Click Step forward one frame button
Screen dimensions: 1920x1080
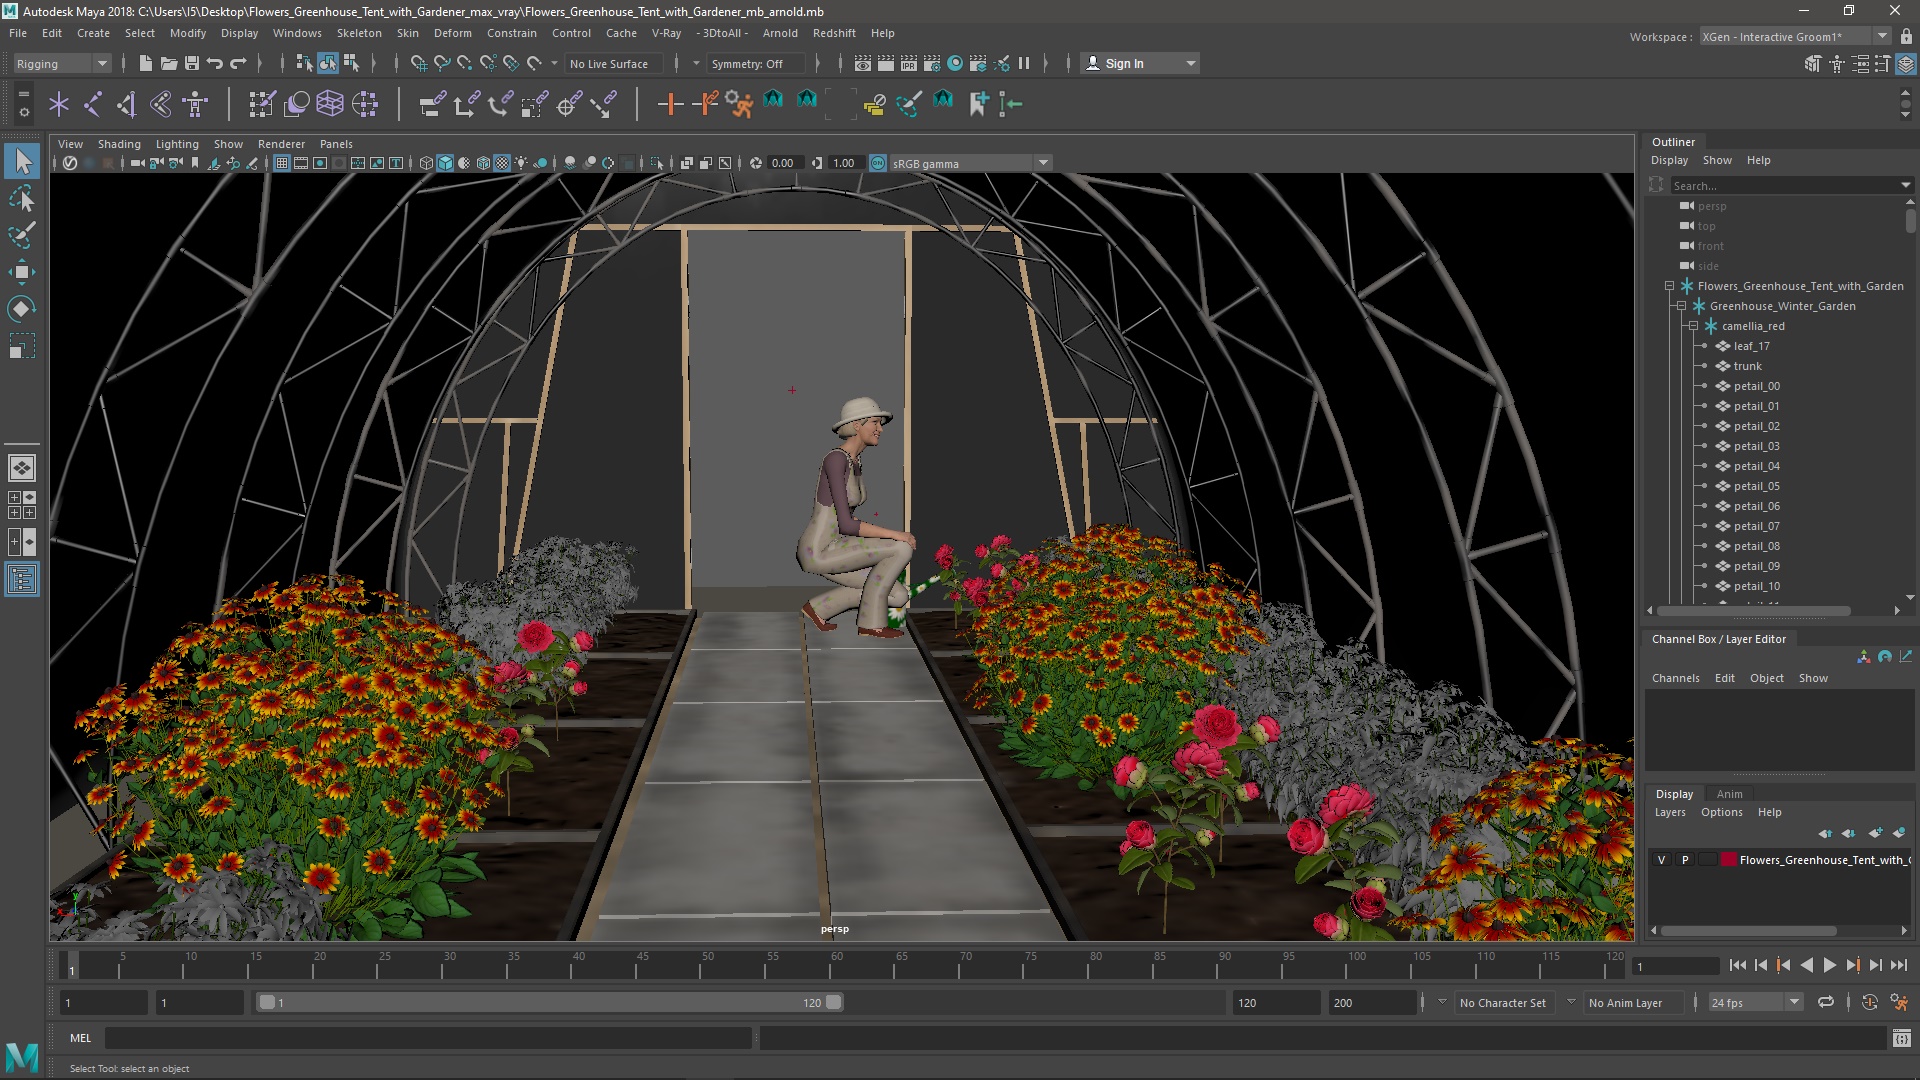(1875, 965)
